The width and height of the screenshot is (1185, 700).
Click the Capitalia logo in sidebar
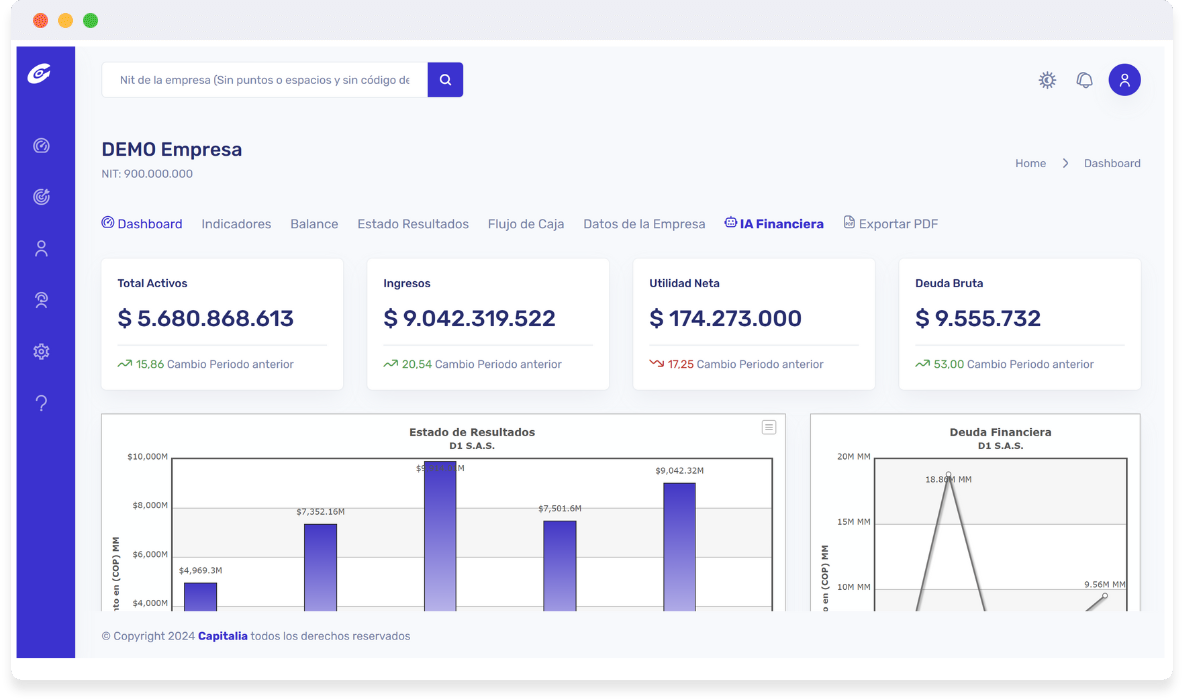coord(40,74)
